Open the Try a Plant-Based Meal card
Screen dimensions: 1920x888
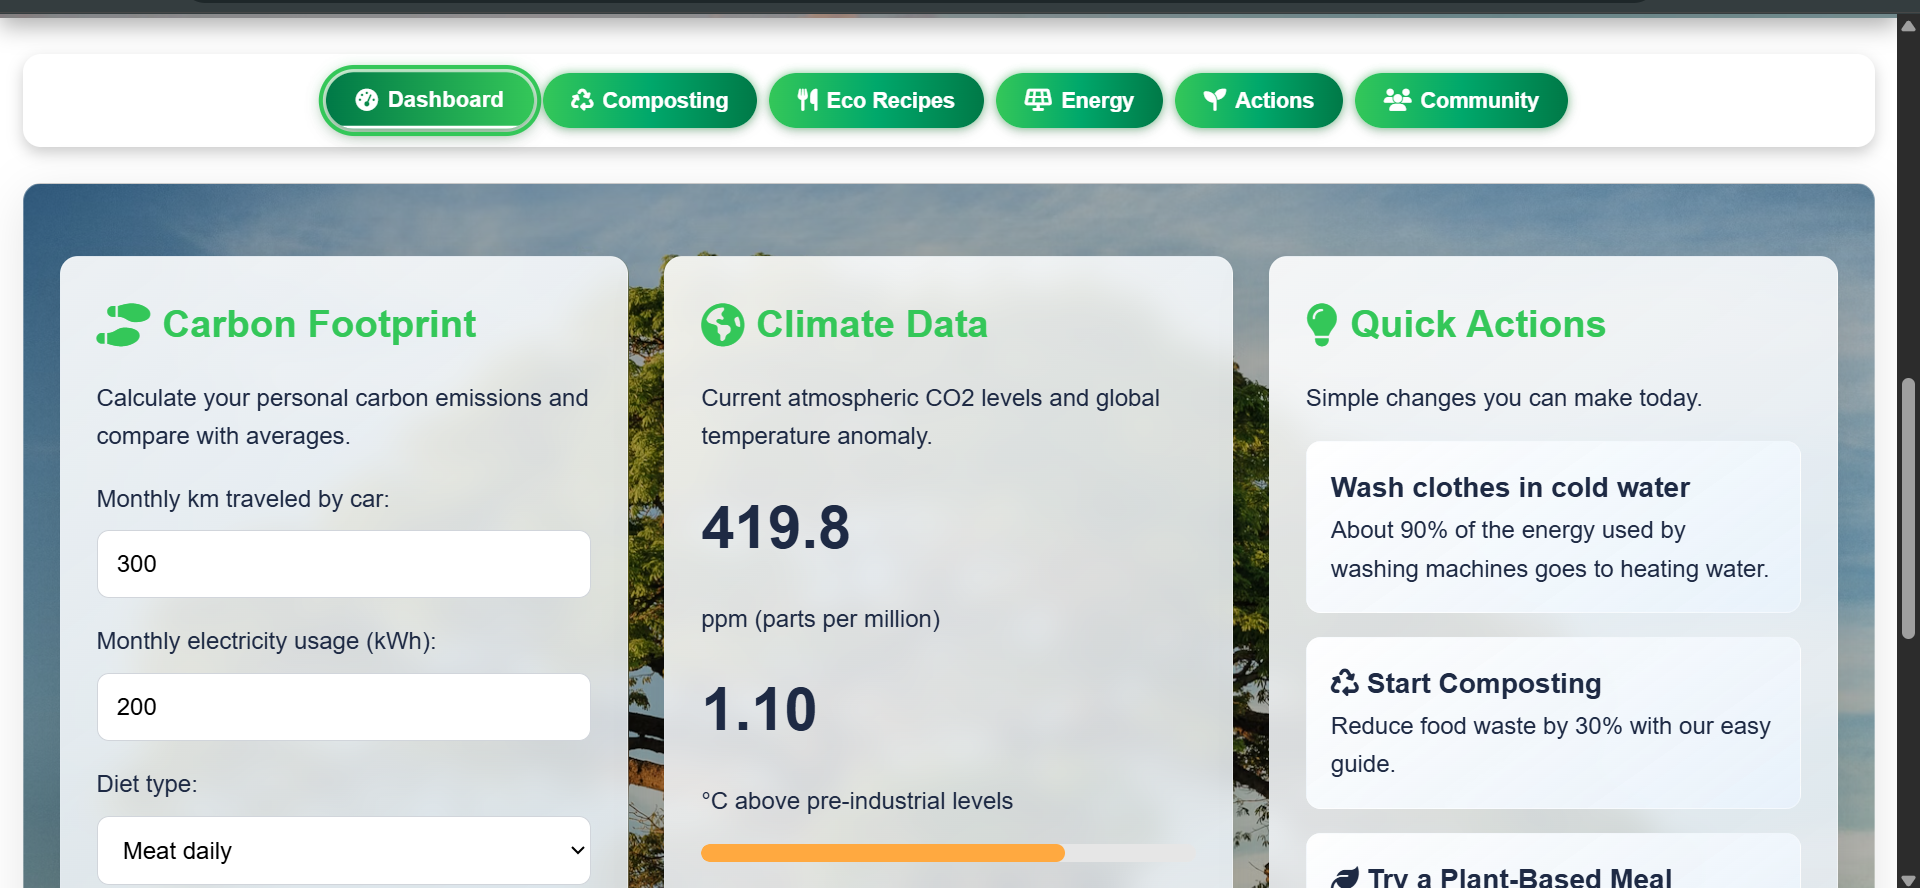[1553, 861]
